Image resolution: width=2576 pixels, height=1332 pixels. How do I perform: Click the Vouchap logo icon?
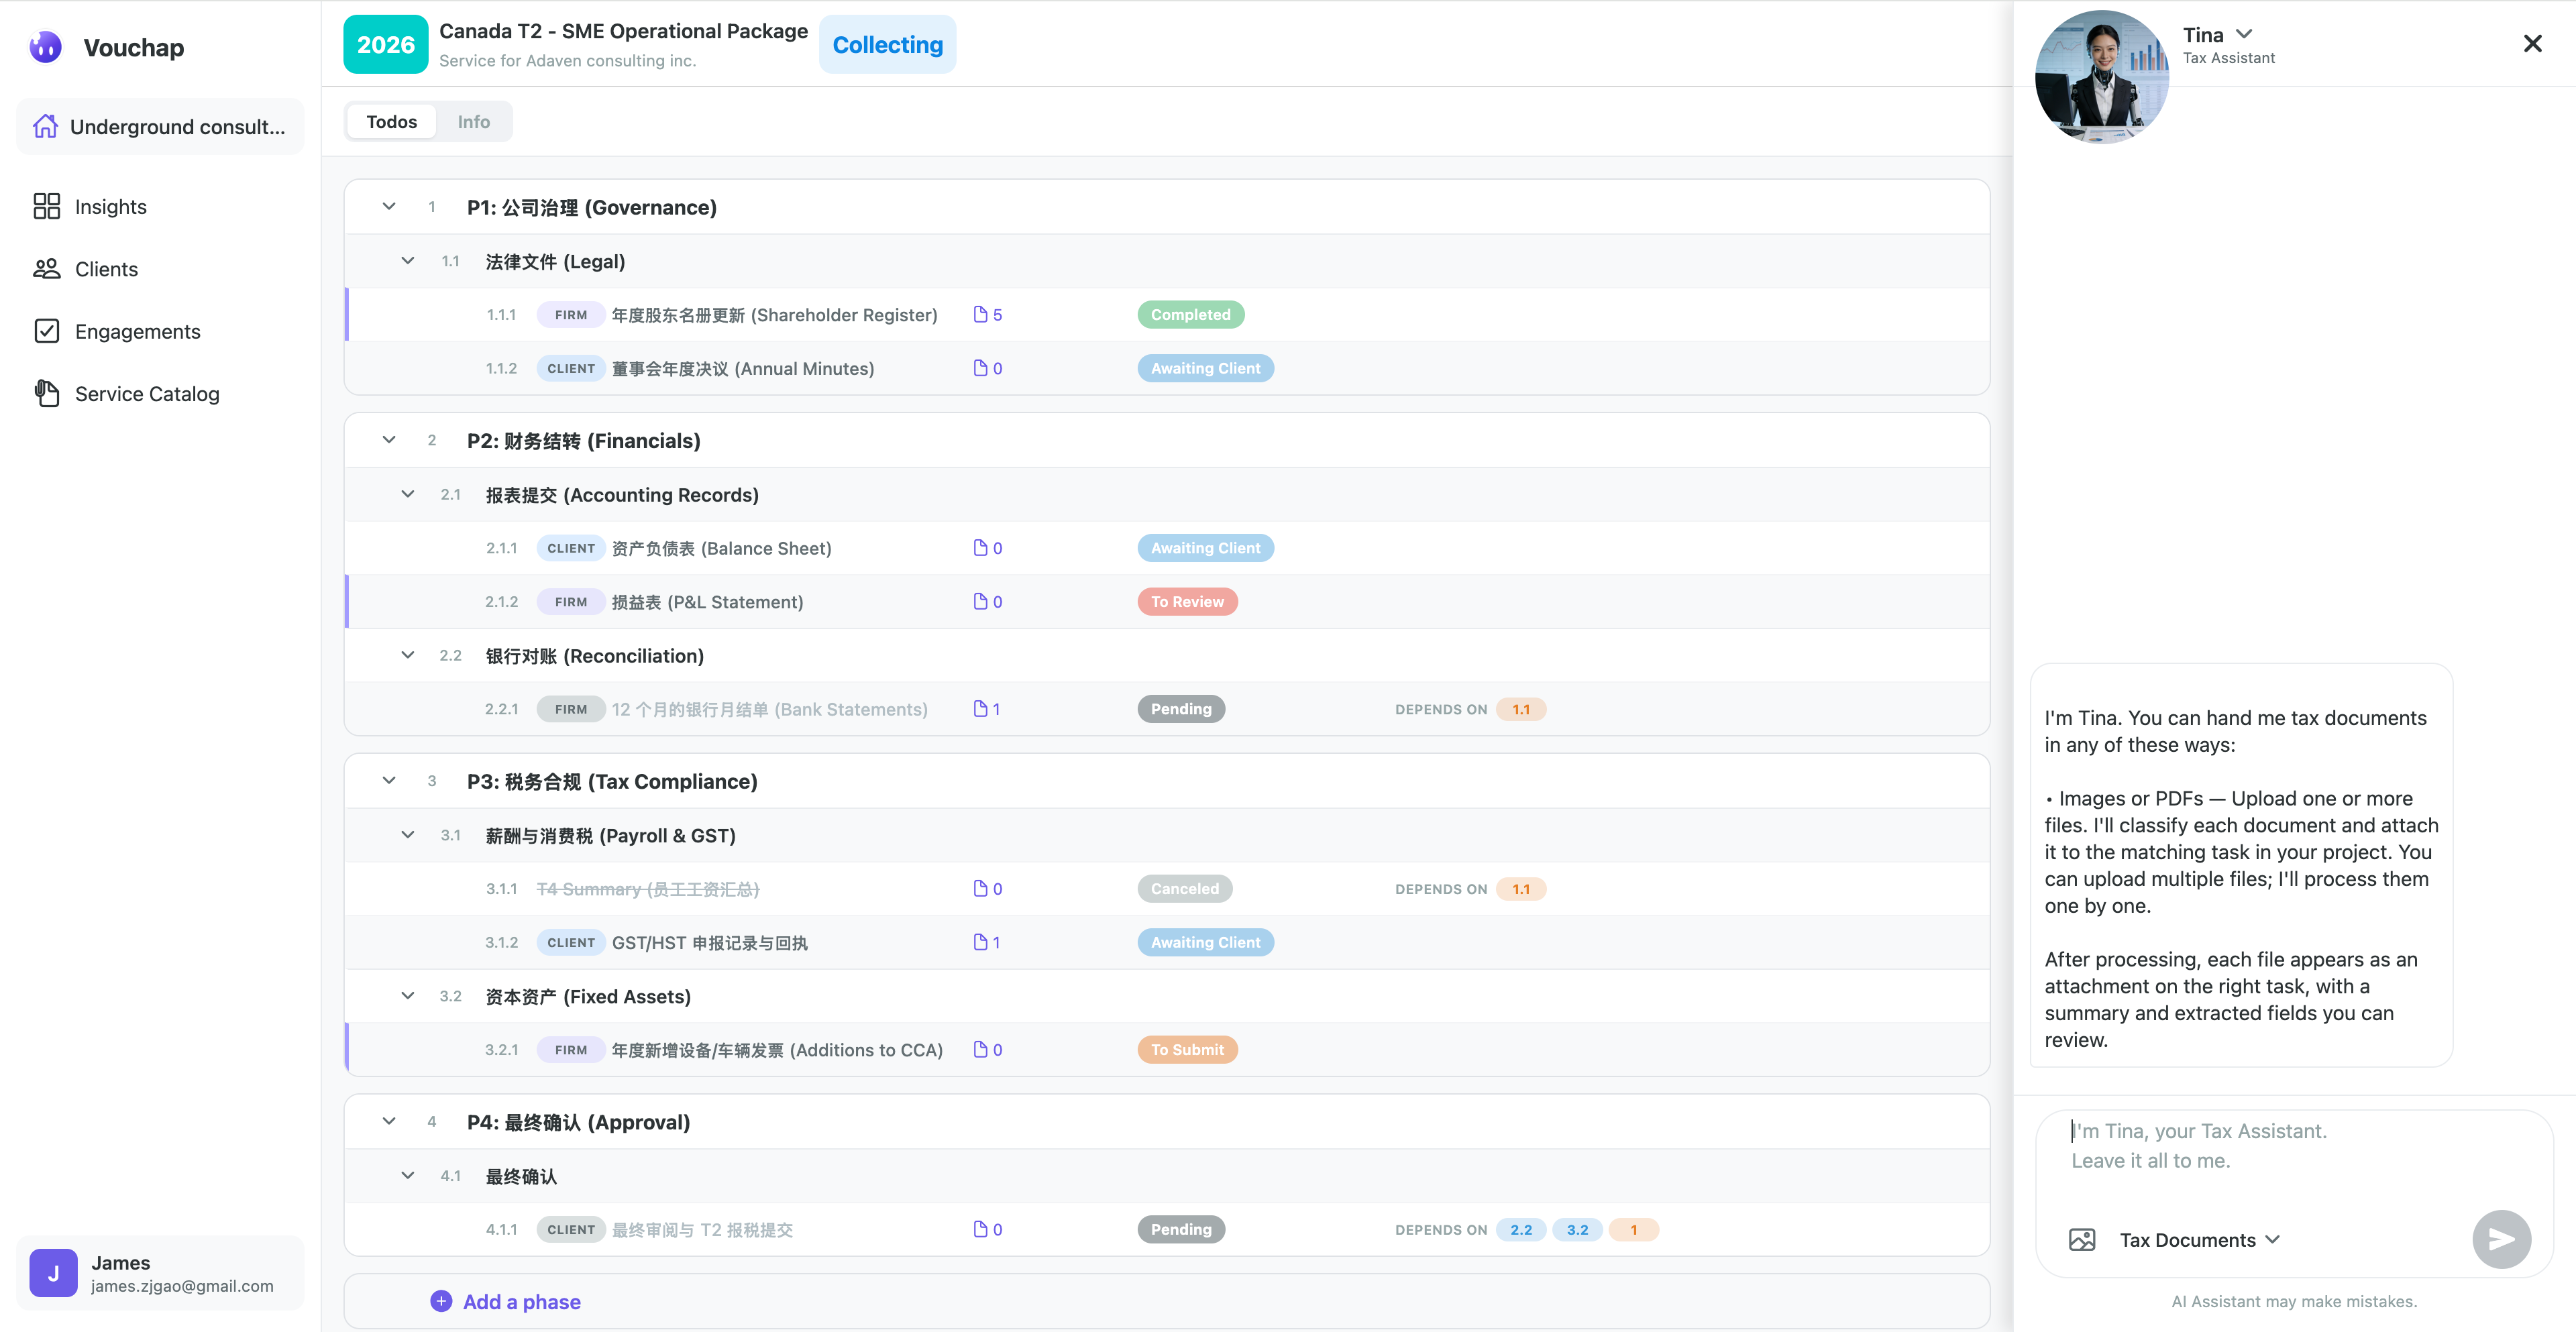(x=45, y=46)
